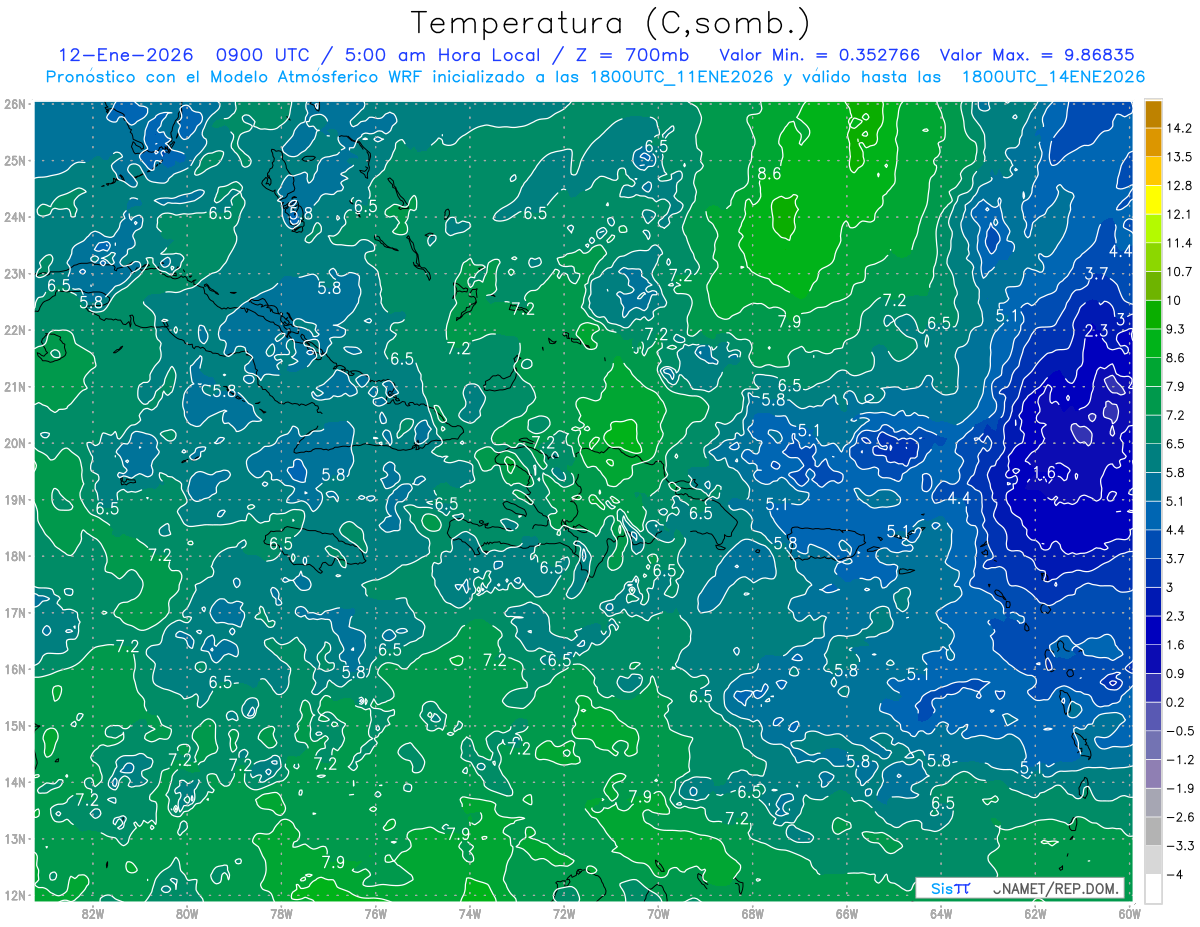Click the 10.7 color bar label
Screen dimensions: 1200x927
coord(1178,272)
